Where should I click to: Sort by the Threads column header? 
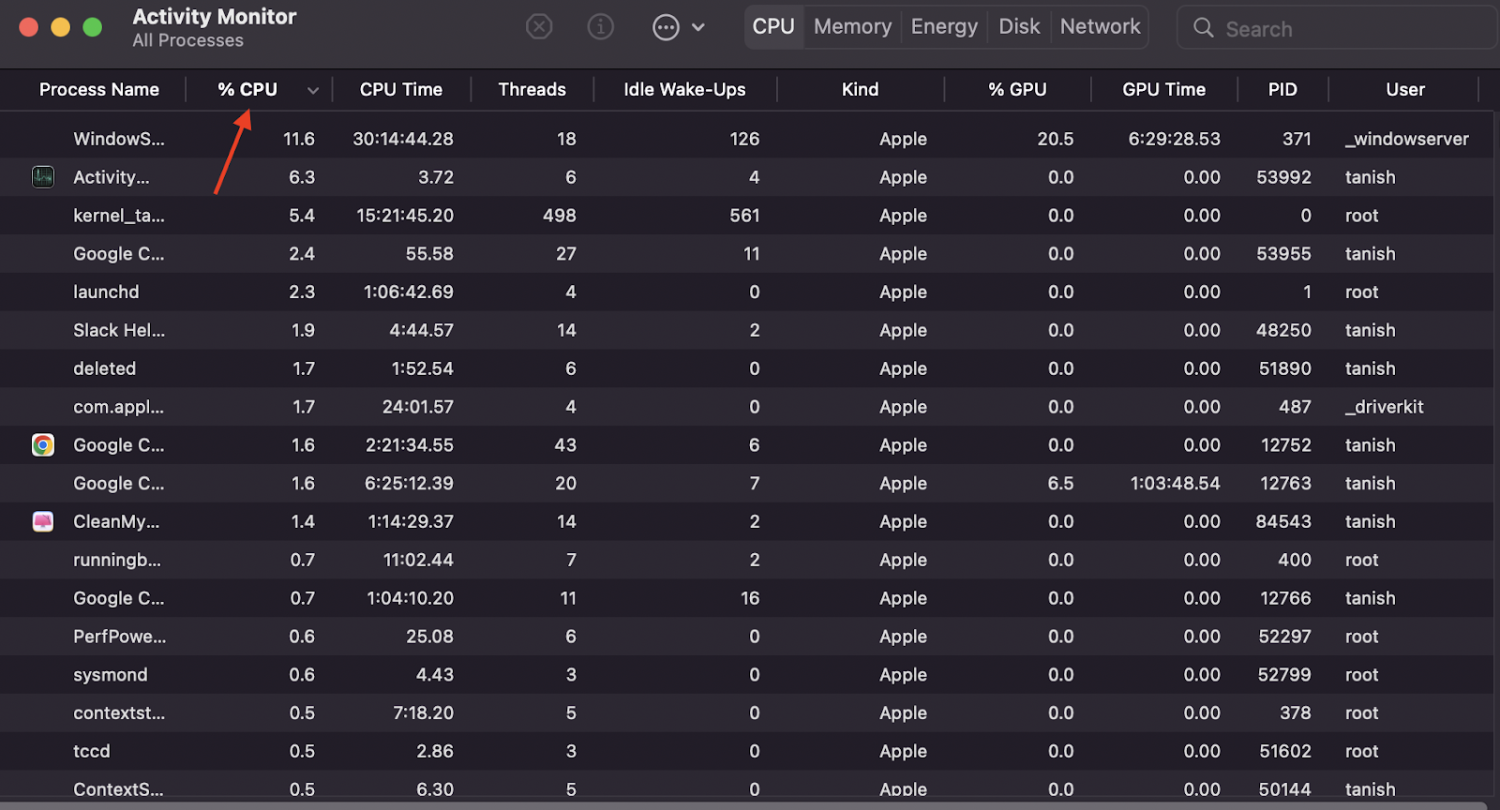coord(532,89)
